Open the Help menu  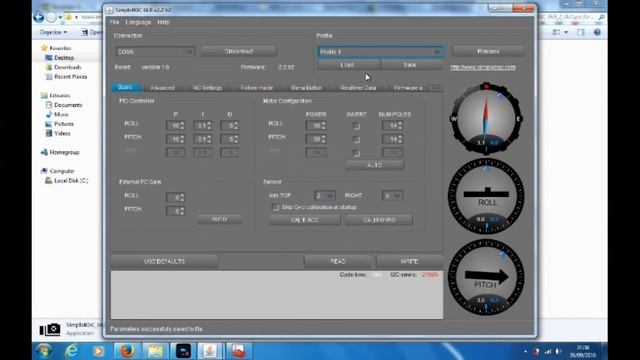click(x=163, y=22)
